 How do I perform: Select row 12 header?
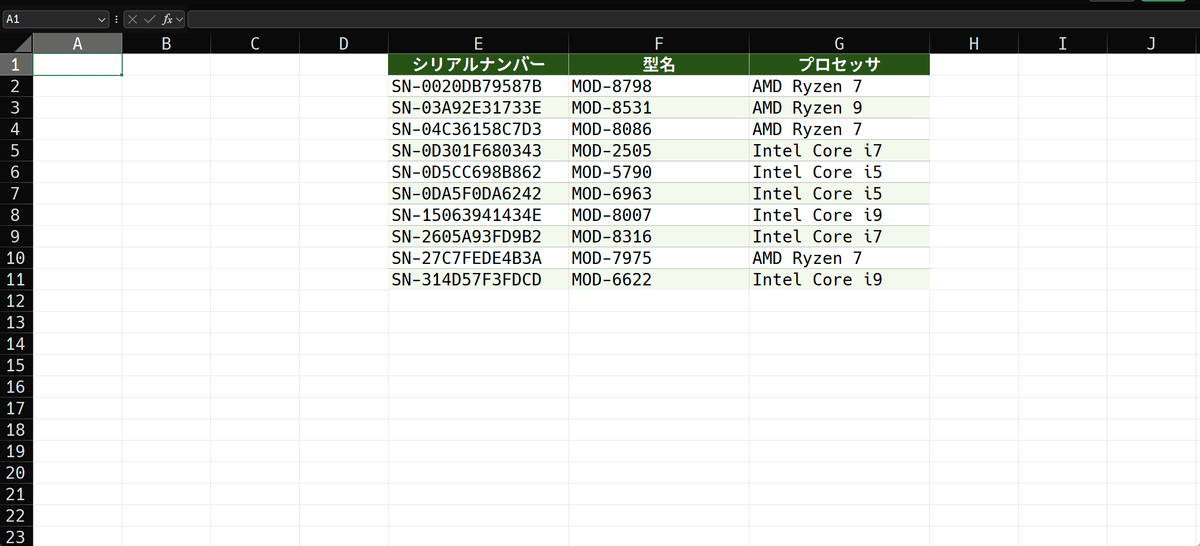16,301
